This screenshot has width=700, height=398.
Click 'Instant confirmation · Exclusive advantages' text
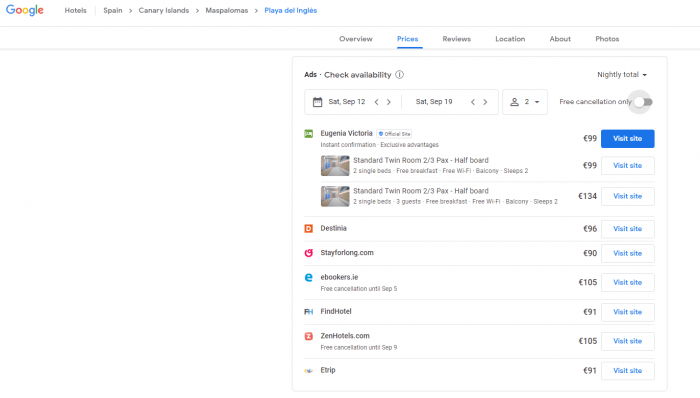click(x=379, y=145)
